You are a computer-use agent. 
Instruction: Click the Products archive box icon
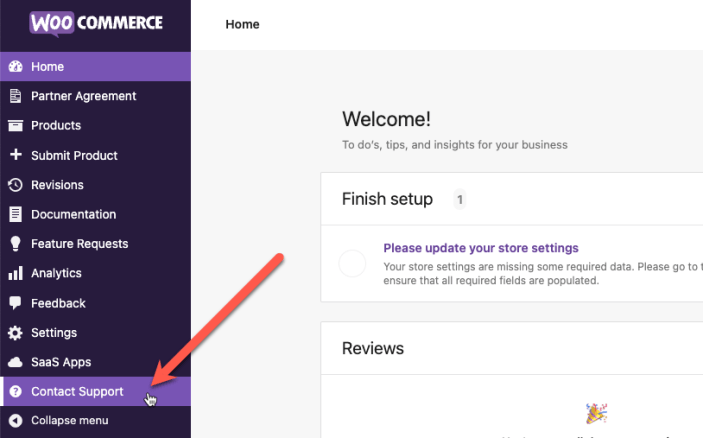(16, 126)
